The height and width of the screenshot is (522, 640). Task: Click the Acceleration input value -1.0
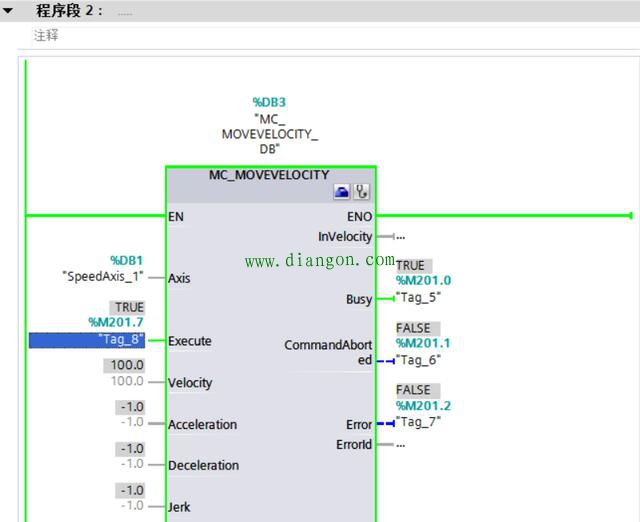pos(132,423)
